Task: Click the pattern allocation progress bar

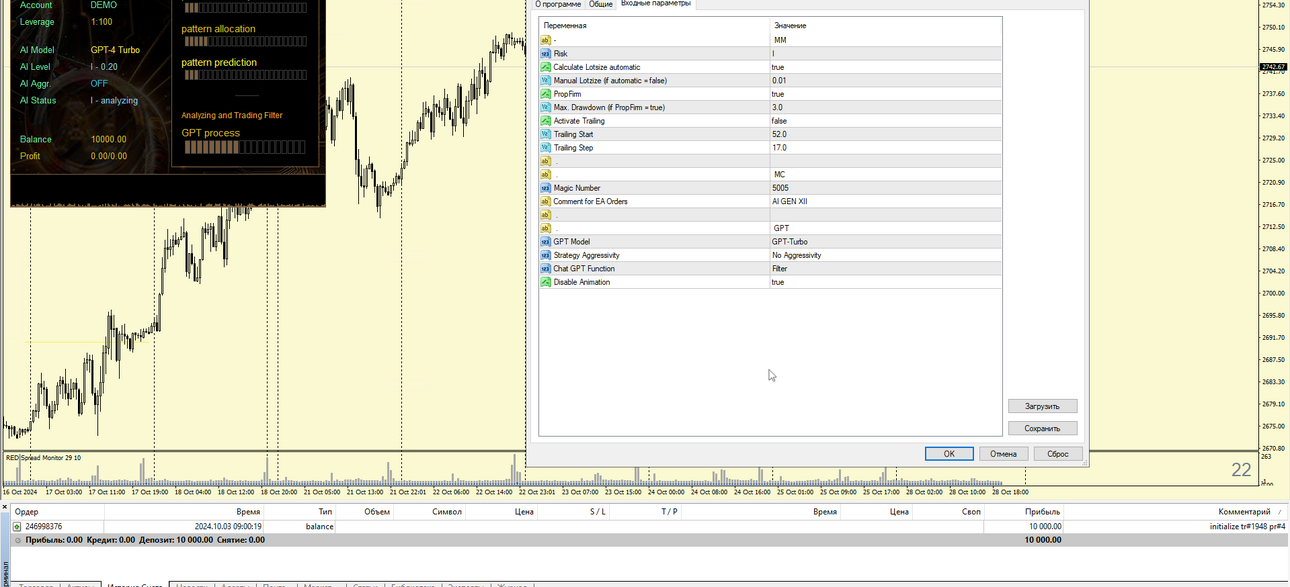Action: pos(245,42)
